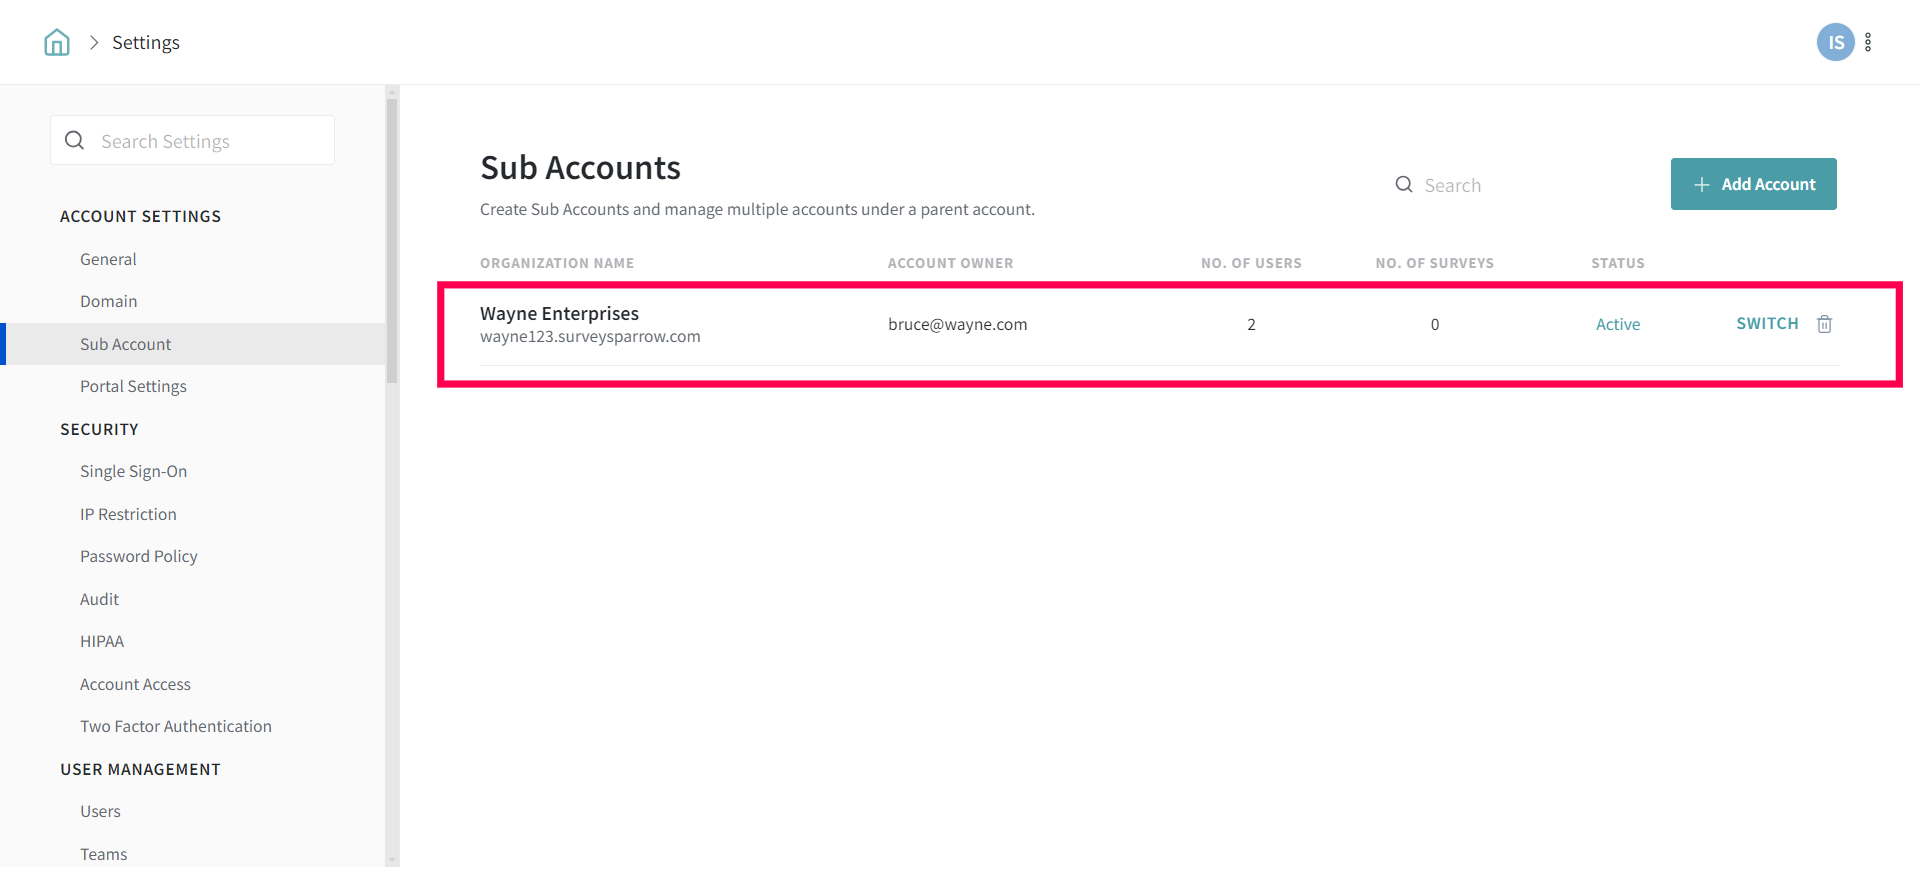Image resolution: width=1920 pixels, height=869 pixels.
Task: Navigate to Users under User Management
Action: [x=100, y=811]
